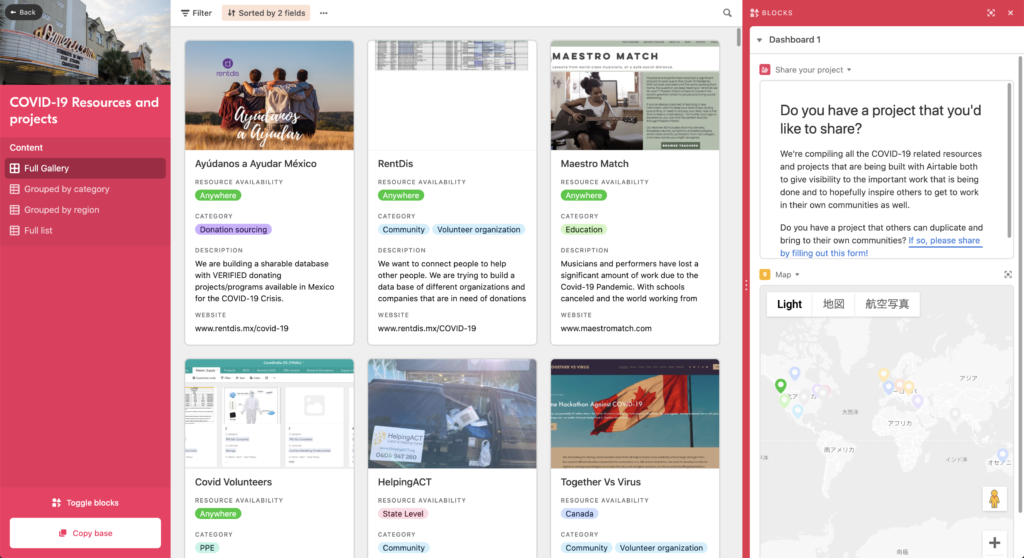This screenshot has width=1024, height=558.
Task: Click the search magnifier icon
Action: (x=727, y=13)
